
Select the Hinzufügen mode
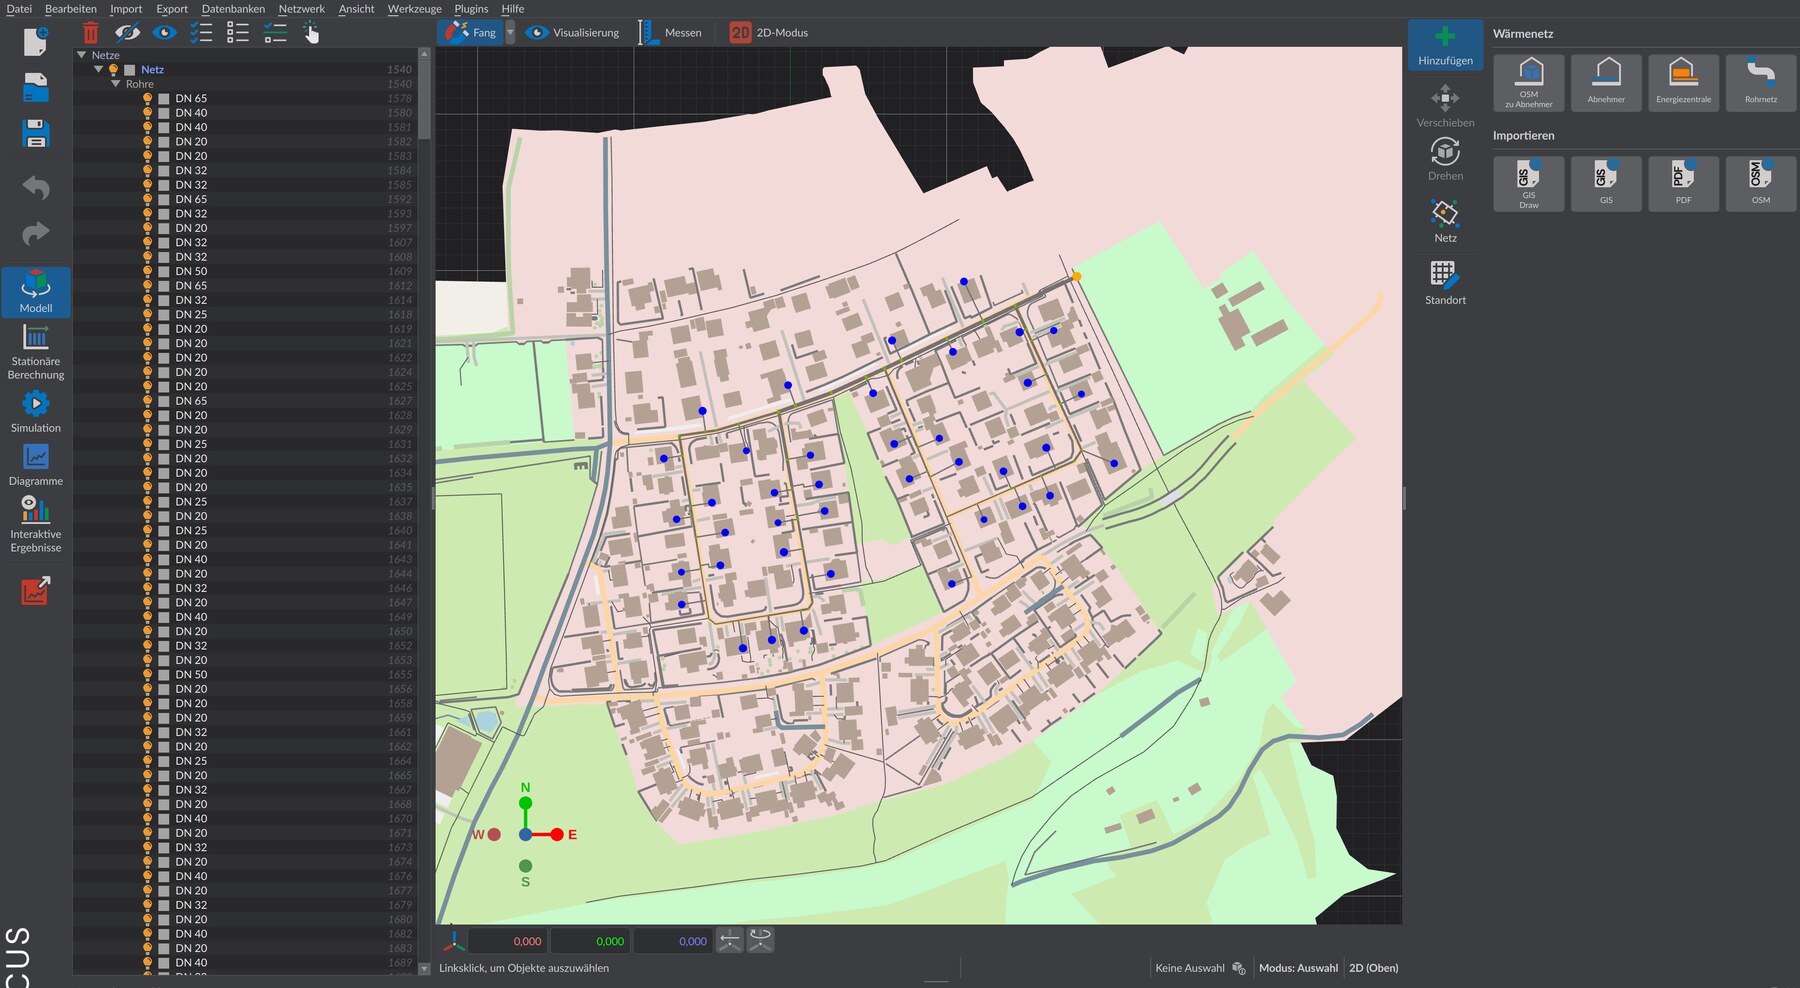(1445, 46)
